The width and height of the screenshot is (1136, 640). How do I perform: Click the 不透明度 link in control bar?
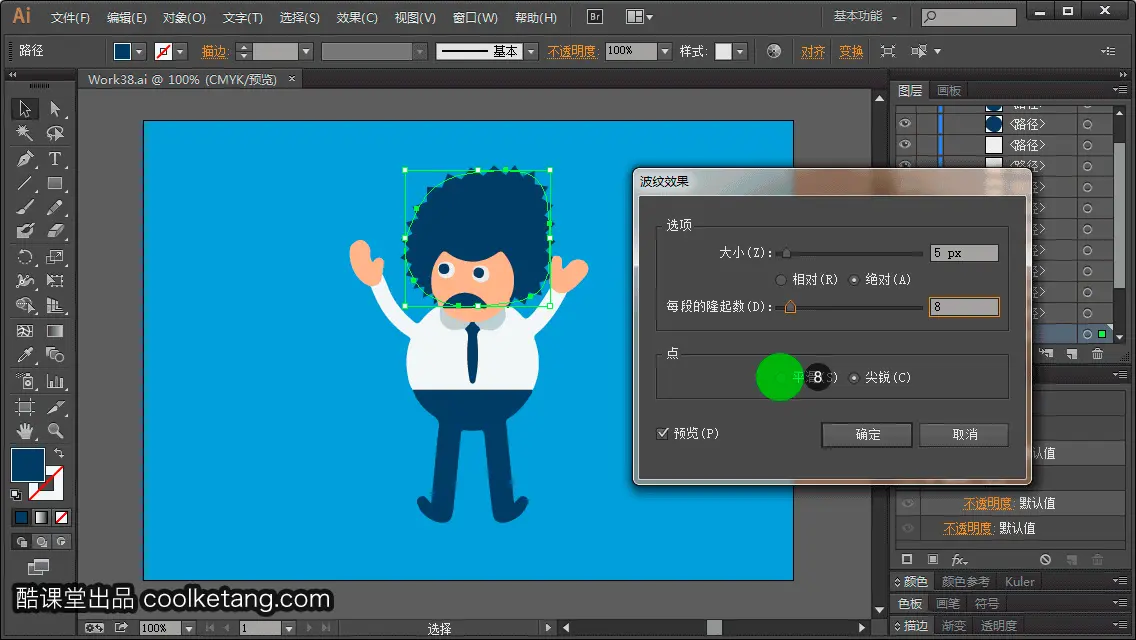[x=572, y=51]
